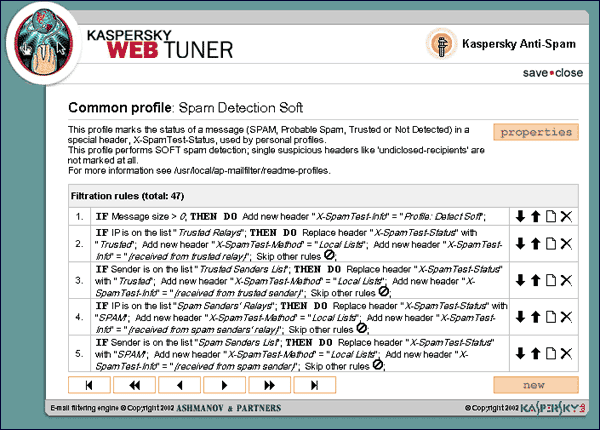Select rule 2 'Trusted Relays' text

point(210,233)
